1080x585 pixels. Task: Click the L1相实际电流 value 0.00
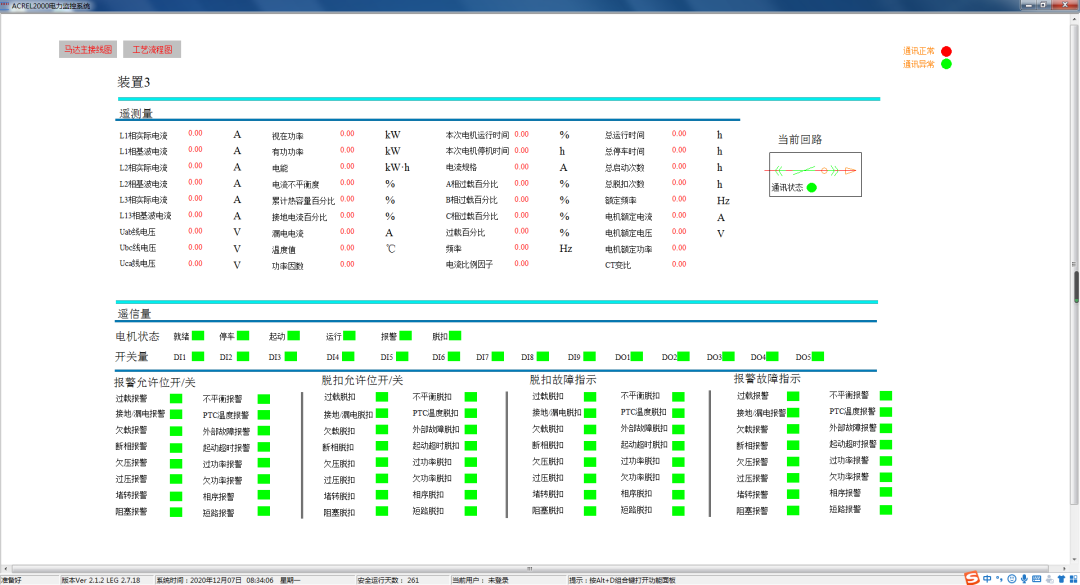pos(196,133)
